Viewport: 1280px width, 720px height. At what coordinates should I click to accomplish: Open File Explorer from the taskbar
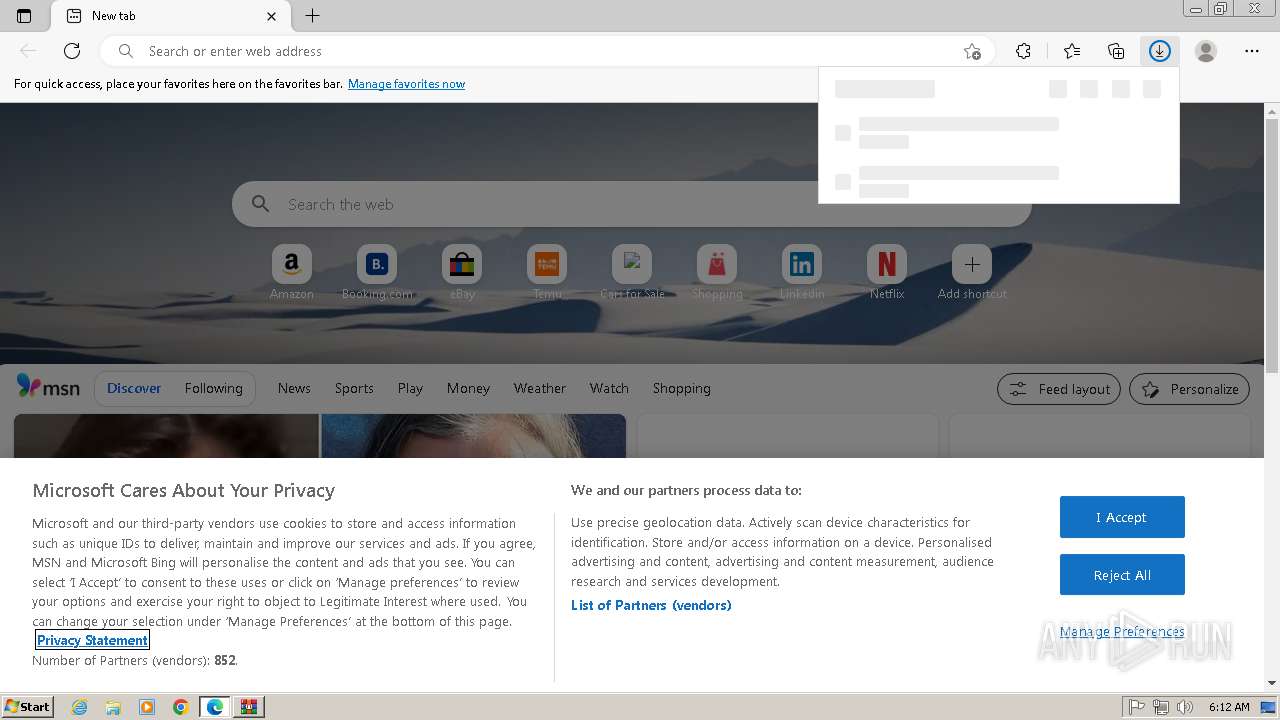(x=113, y=707)
